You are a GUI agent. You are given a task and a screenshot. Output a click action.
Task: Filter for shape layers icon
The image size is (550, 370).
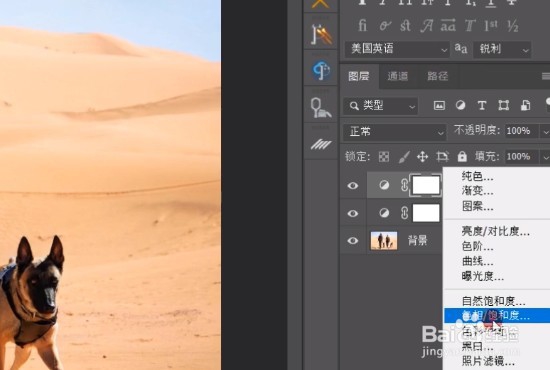coord(504,105)
